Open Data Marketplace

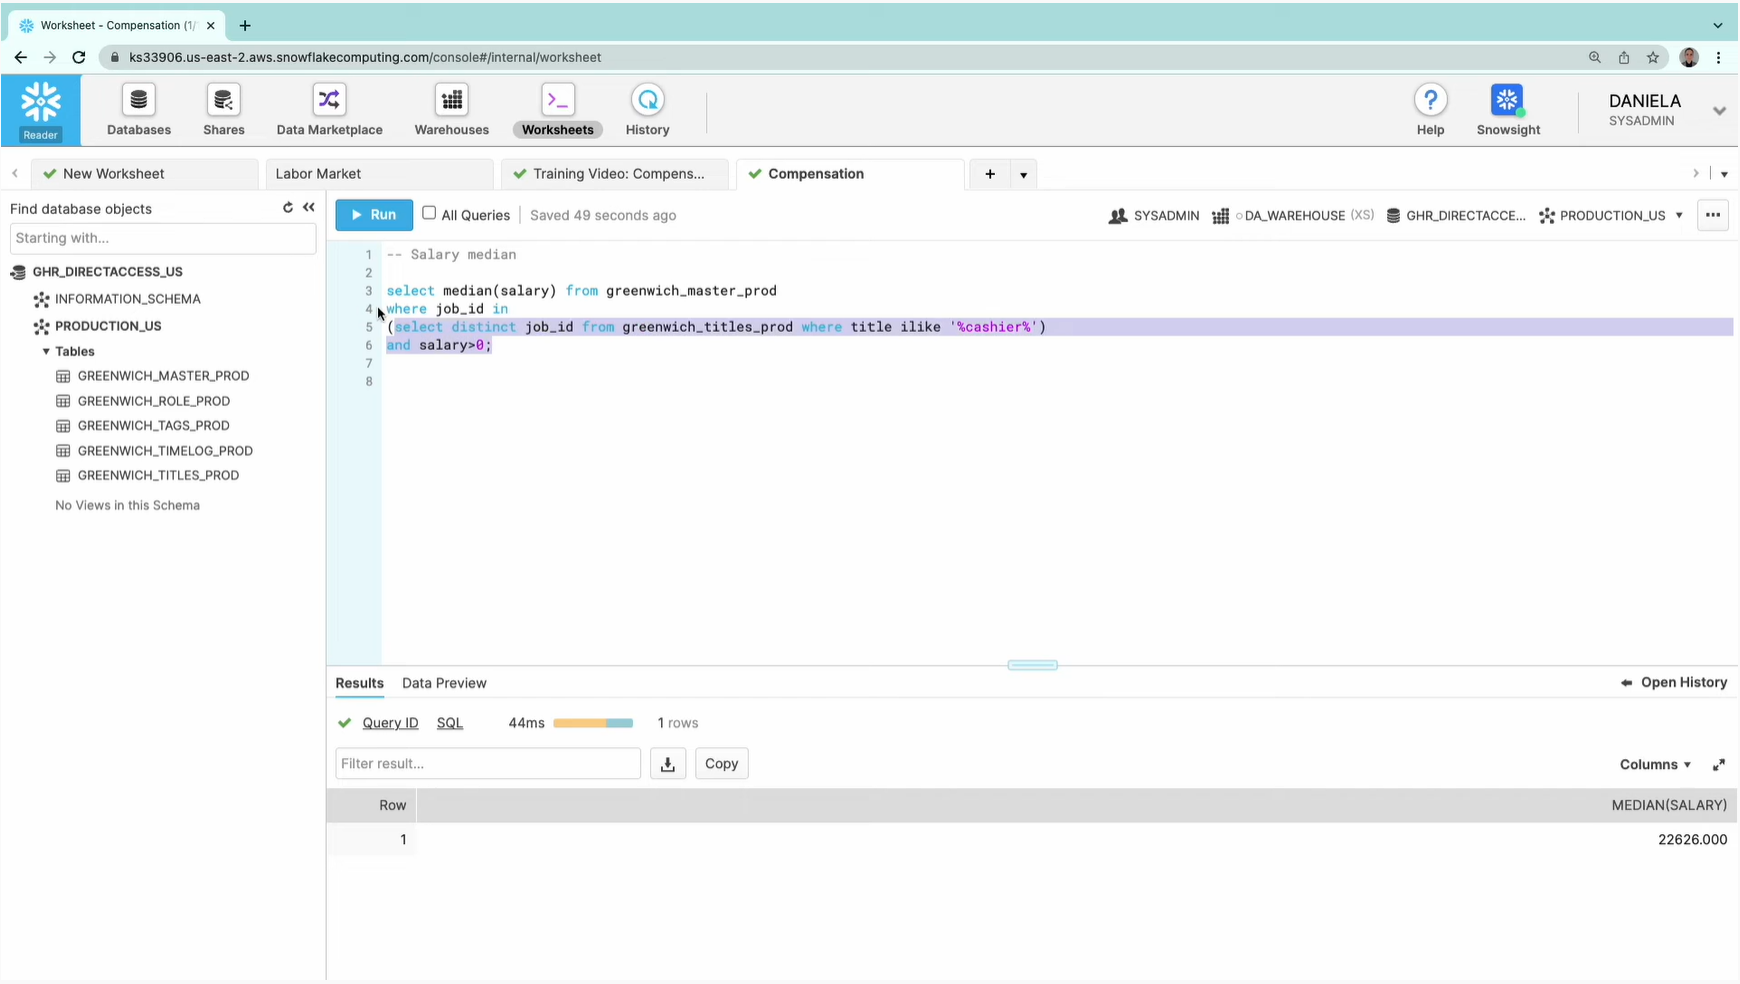329,111
